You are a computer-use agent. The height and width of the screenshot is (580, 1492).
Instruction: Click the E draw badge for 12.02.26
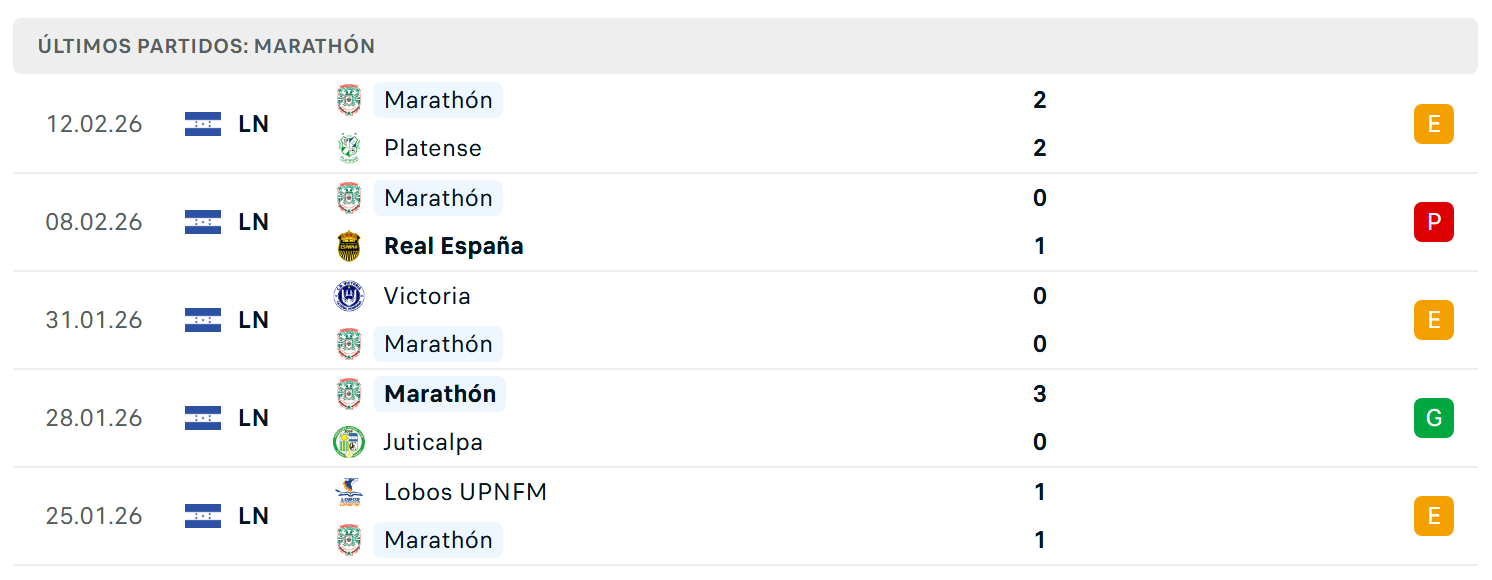point(1433,124)
